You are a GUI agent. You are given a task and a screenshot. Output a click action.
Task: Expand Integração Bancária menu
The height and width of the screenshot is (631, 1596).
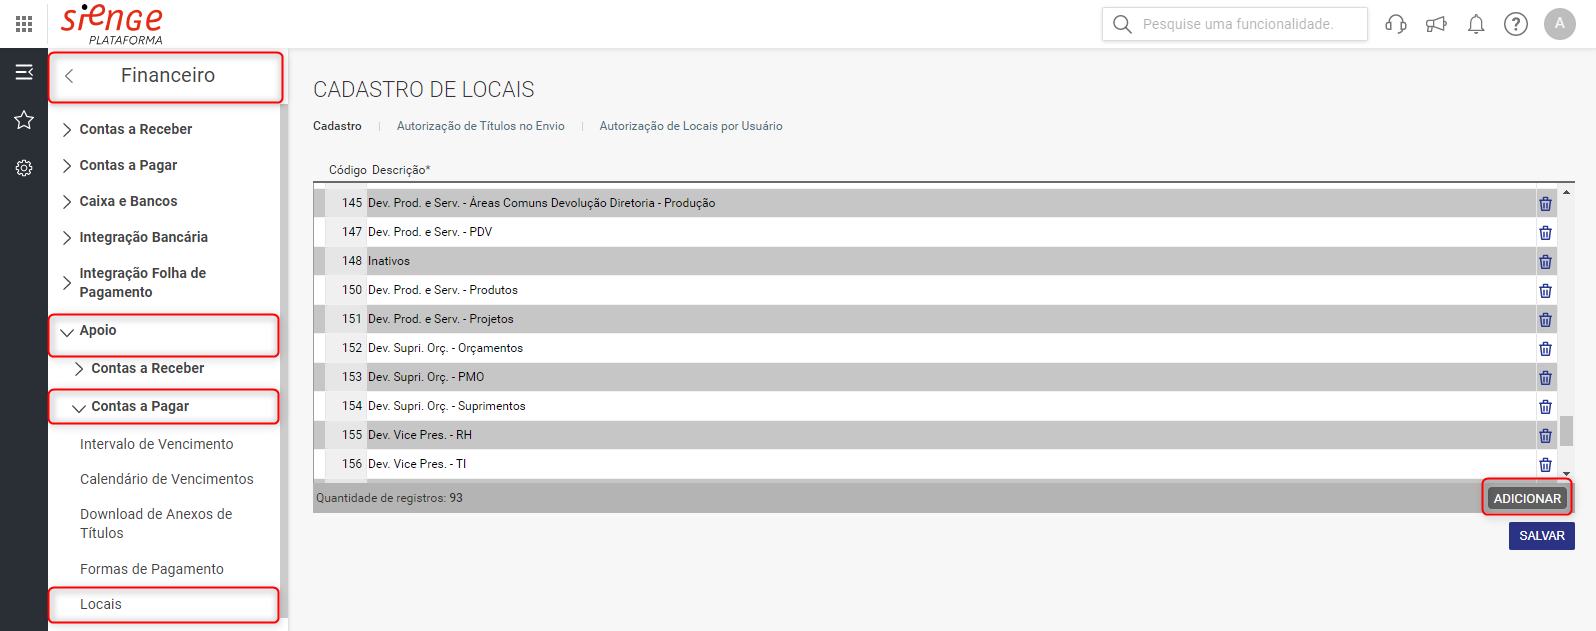143,237
